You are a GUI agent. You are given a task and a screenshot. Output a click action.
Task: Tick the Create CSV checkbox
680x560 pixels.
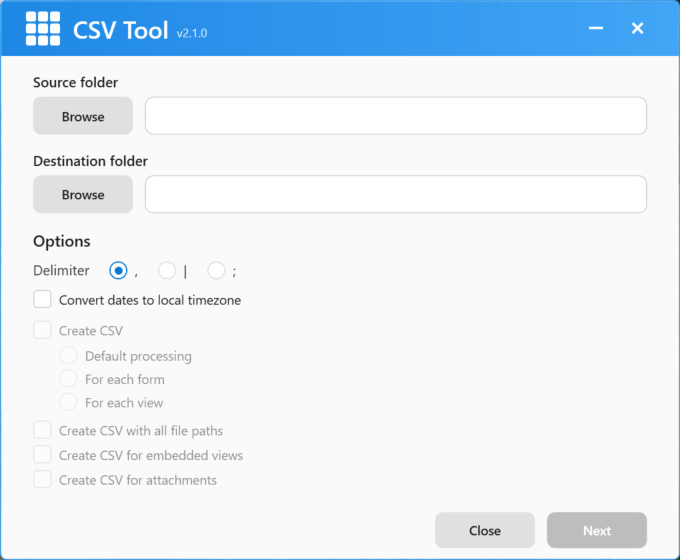(42, 330)
